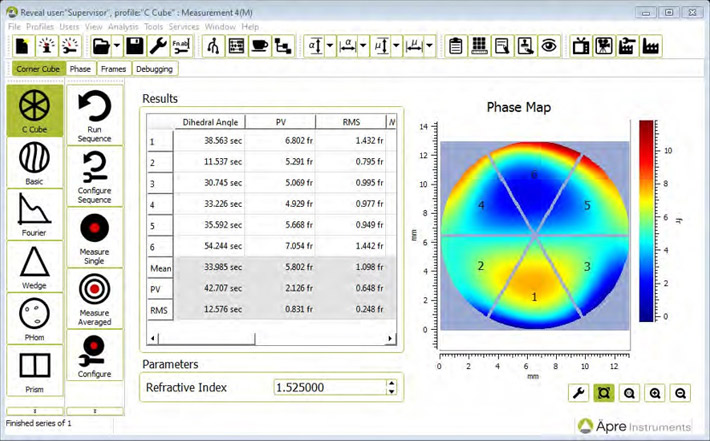Expand the bottom arrow of mode sidebar
710x441 pixels.
click(x=35, y=410)
